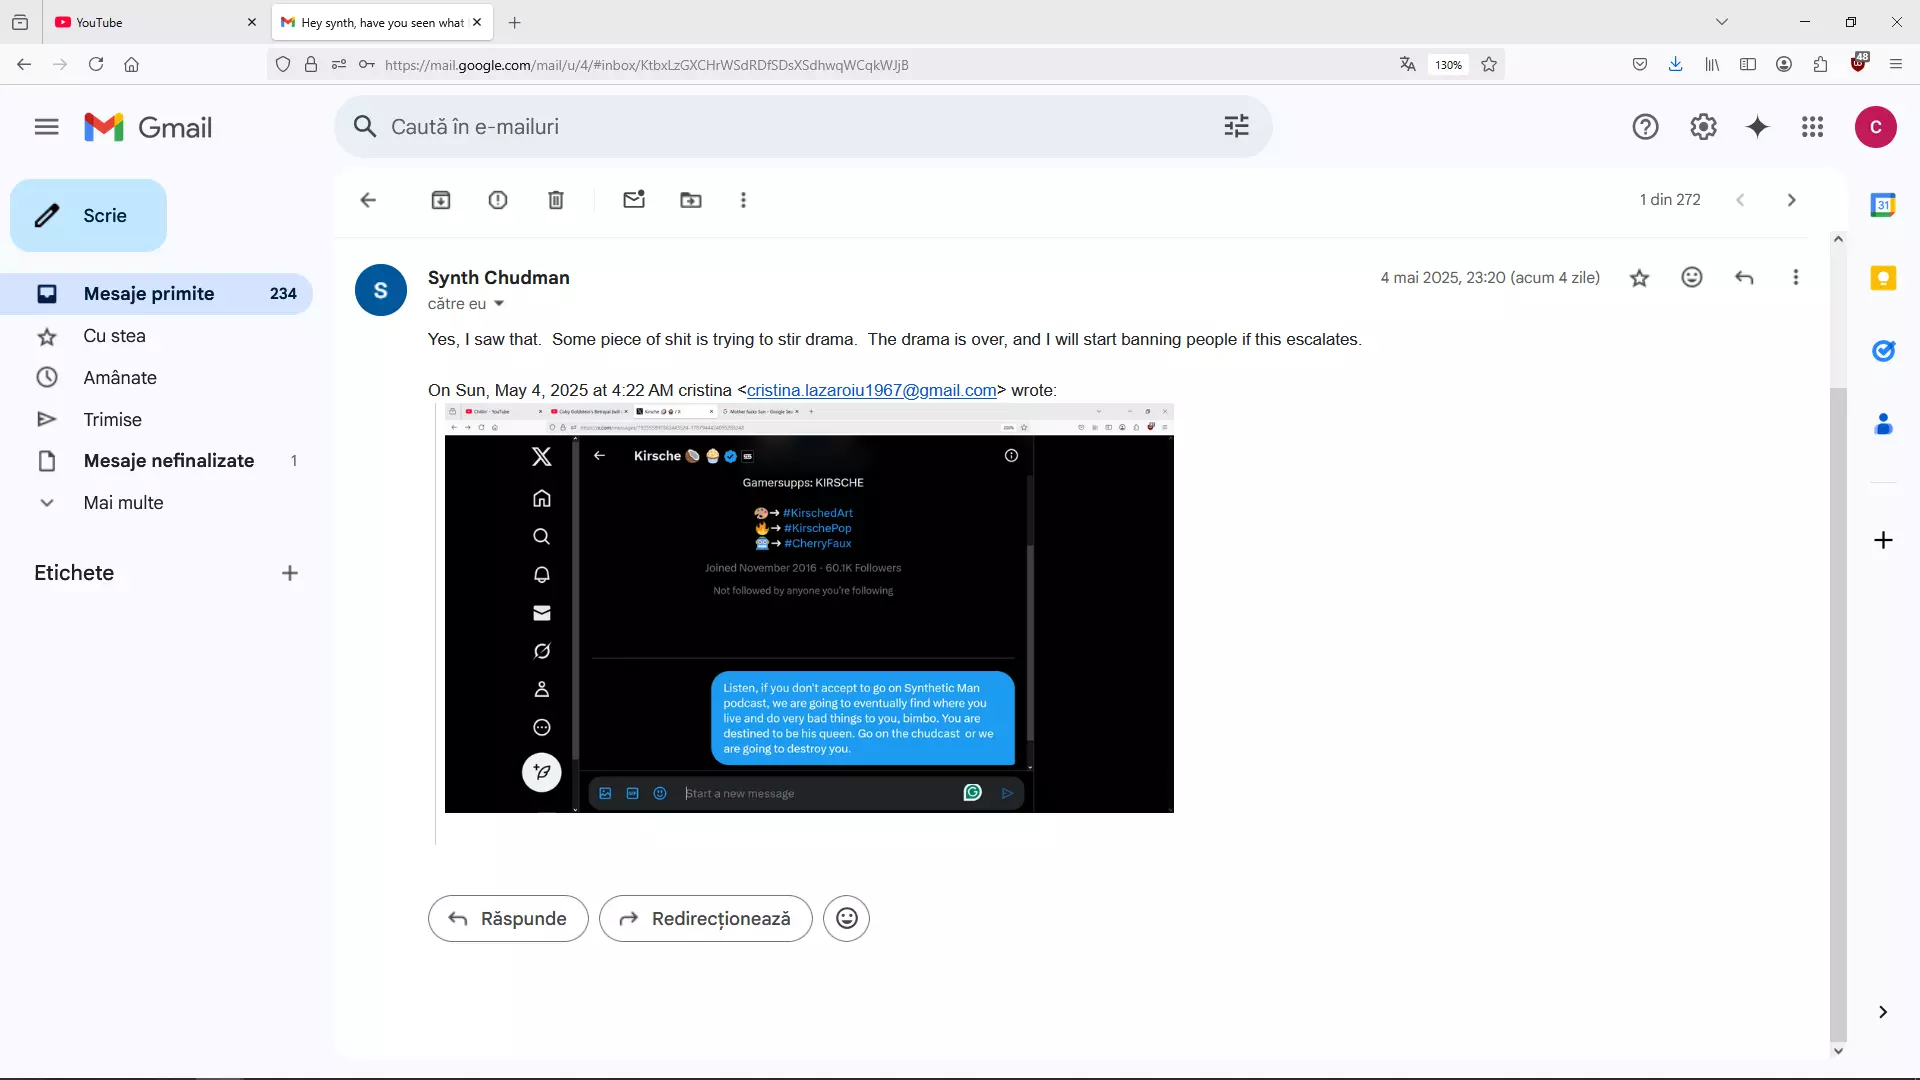Screen dimensions: 1920x1080
Task: Open Gmail settings gear
Action: pyautogui.click(x=1703, y=127)
